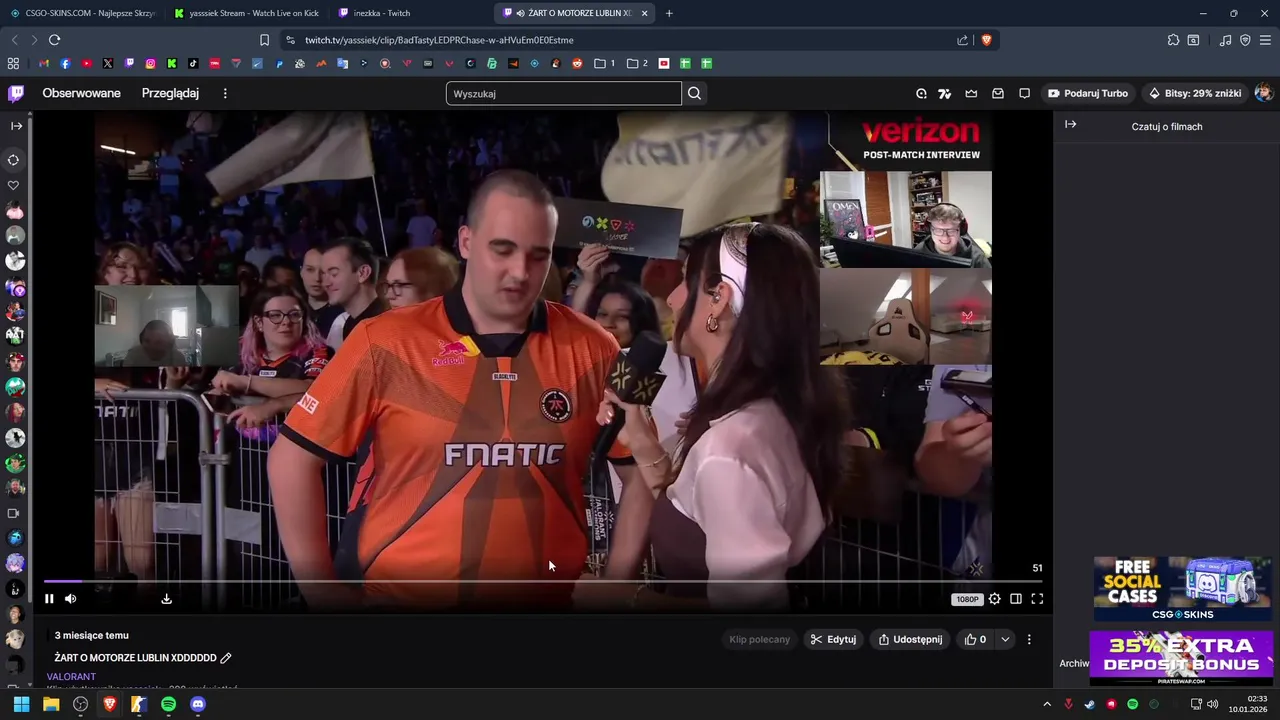Click the heart followed icon in sidebar
Viewport: 1280px width, 720px height.
pyautogui.click(x=14, y=185)
